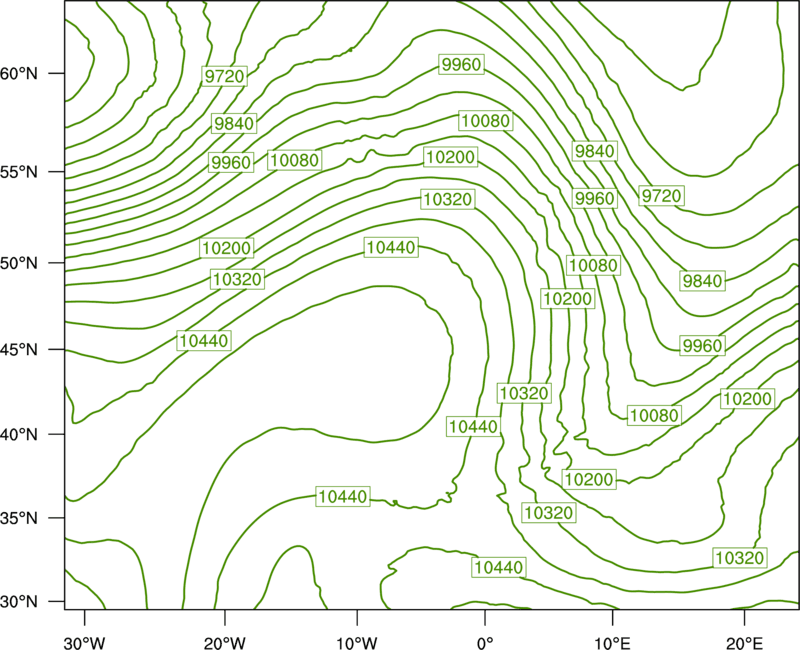Viewport: 800px width, 650px height.
Task: Pick the 45°N latitude axis label
Action: point(19,349)
